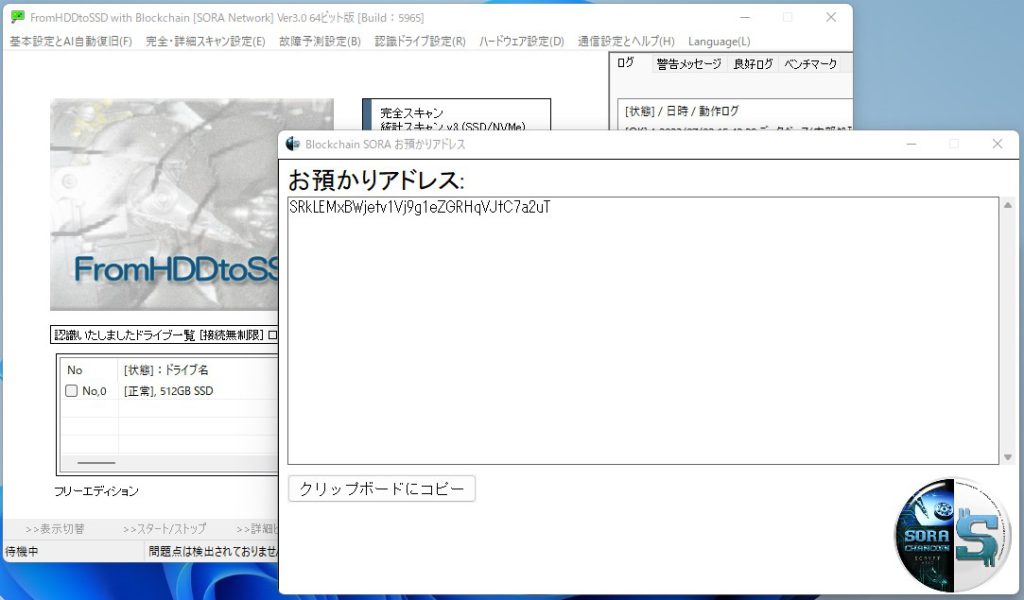Switch to the 警告メッセージ tab

click(688, 63)
